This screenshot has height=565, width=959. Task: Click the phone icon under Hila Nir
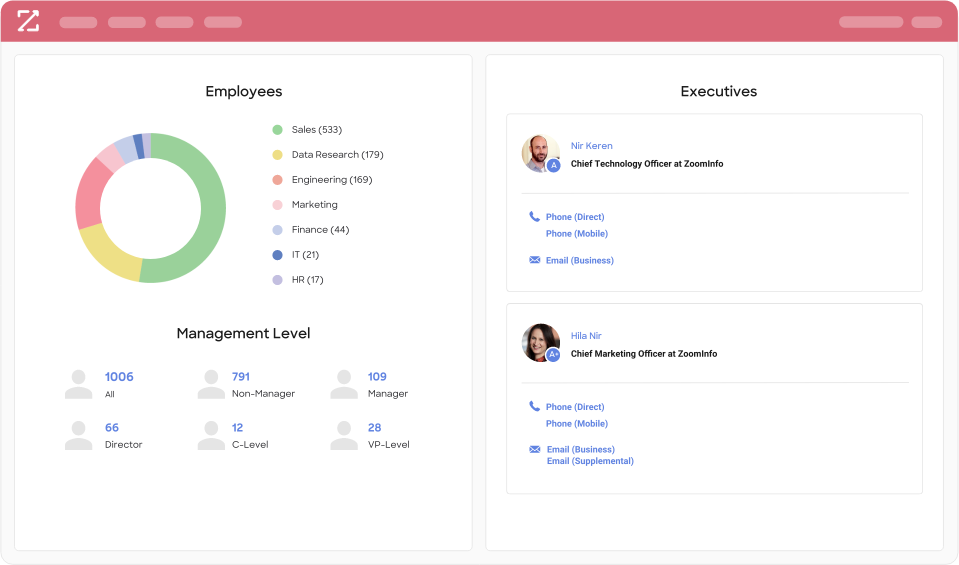535,406
